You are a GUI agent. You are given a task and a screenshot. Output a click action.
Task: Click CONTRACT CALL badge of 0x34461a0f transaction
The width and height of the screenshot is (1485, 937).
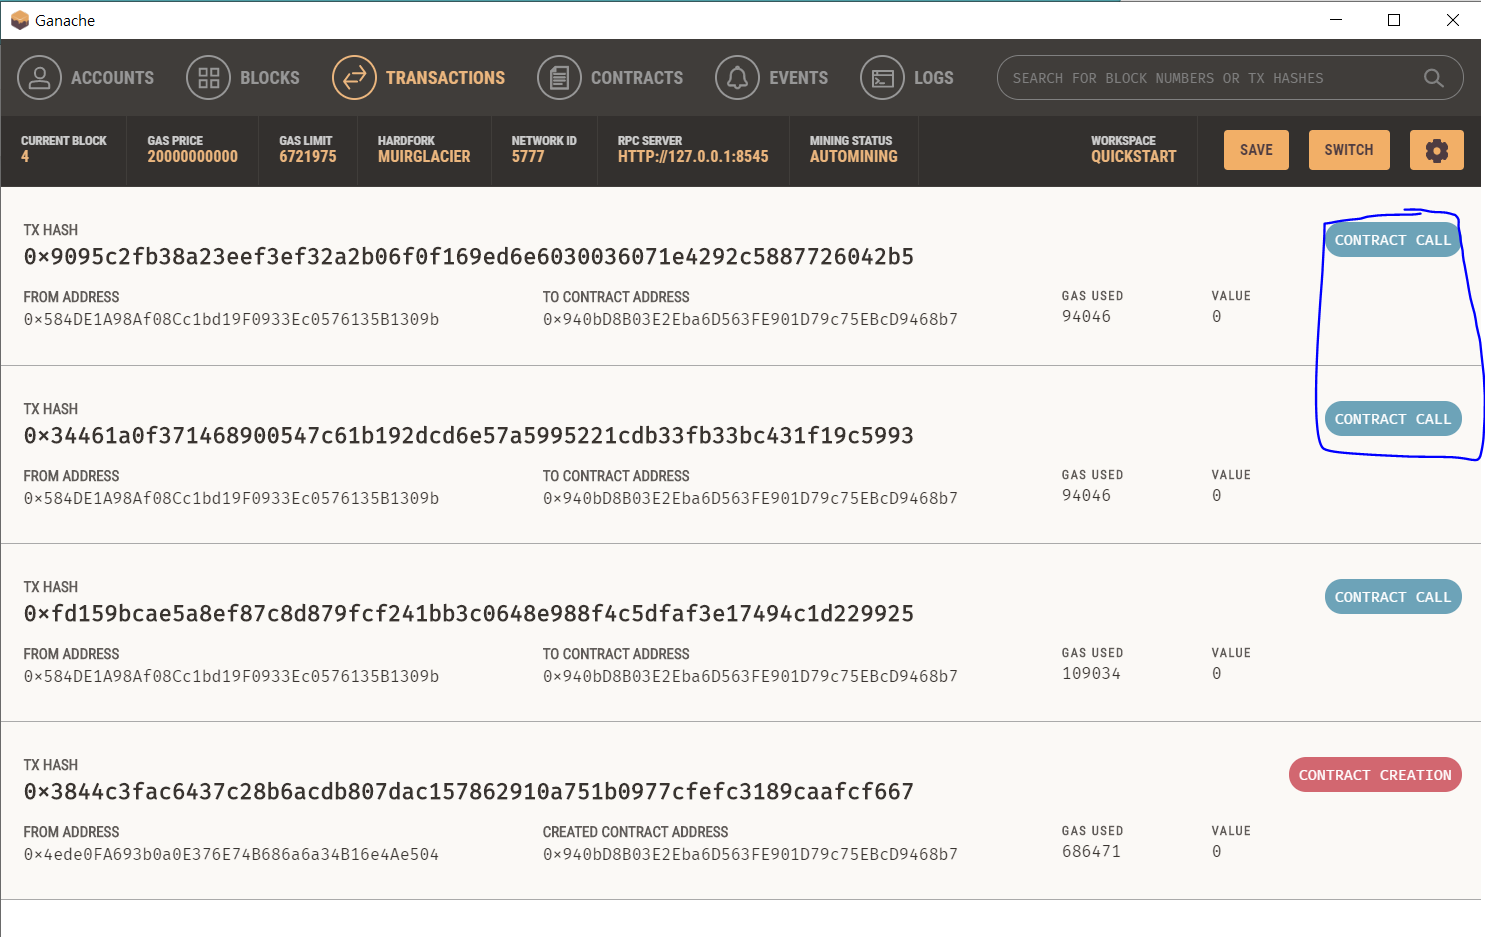coord(1393,419)
